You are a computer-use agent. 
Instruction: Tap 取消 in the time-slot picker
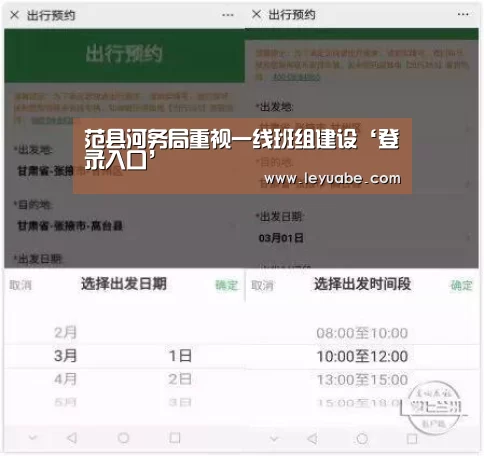click(262, 286)
